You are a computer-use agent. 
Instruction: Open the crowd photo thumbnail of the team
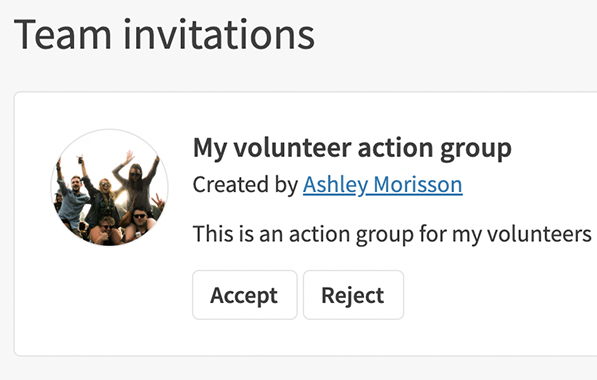tap(110, 187)
